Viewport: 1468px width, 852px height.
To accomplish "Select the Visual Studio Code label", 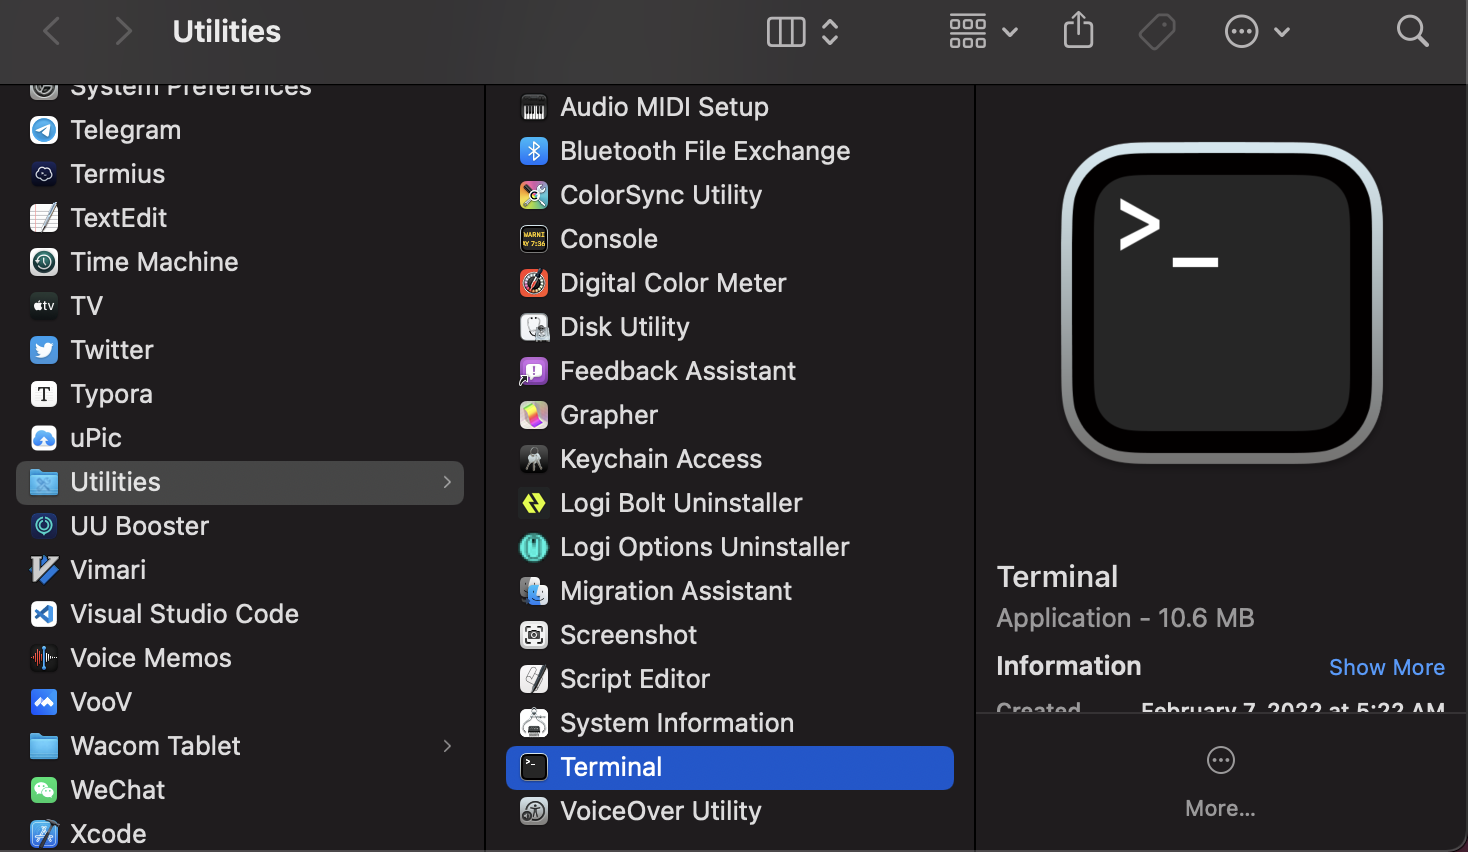I will tap(185, 614).
